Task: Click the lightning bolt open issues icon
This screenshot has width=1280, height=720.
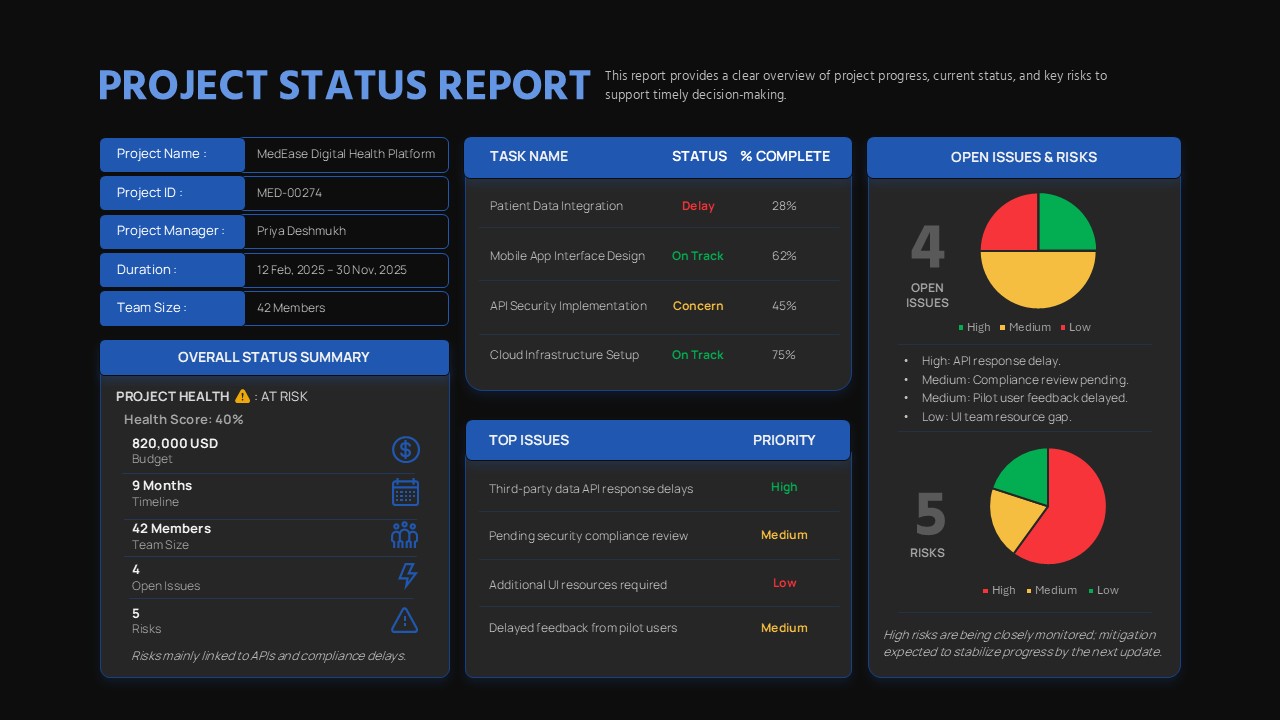Action: coord(407,576)
